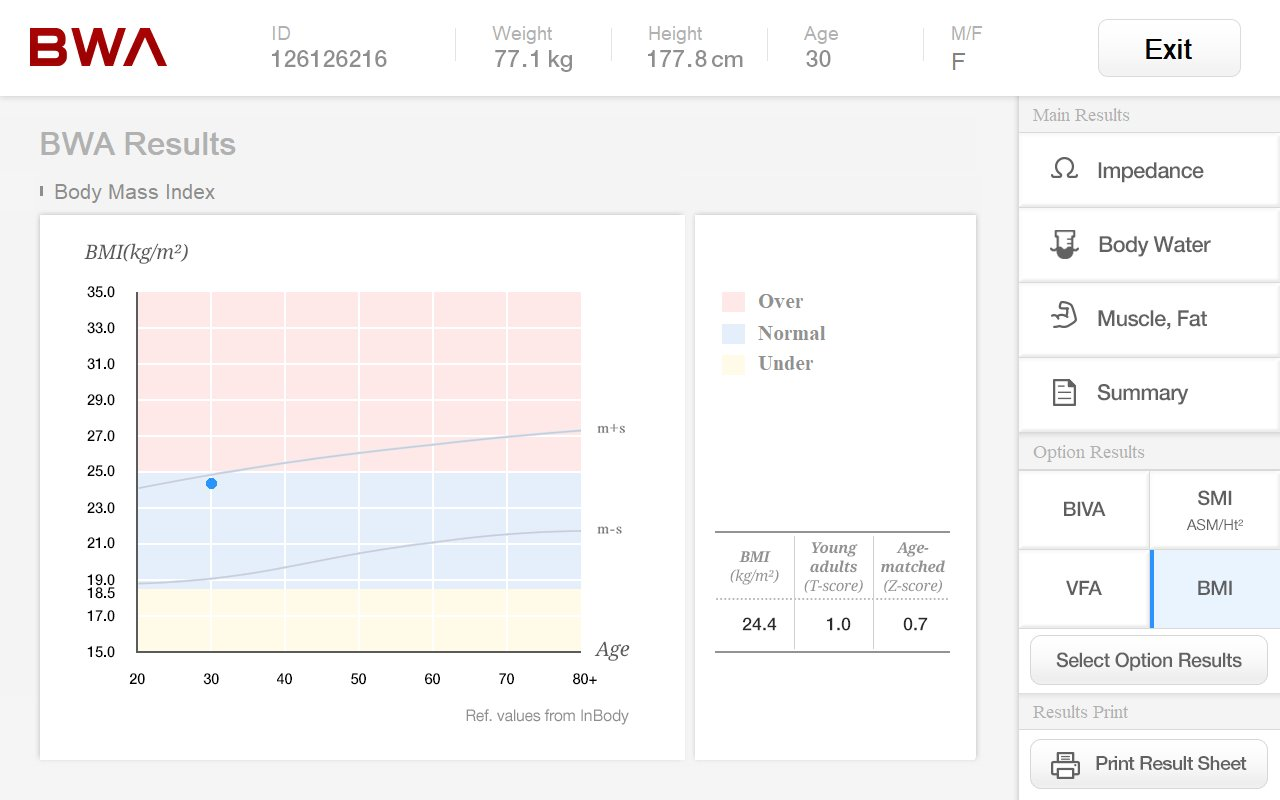Select the BMI results tab
The image size is (1280, 800).
coord(1215,589)
